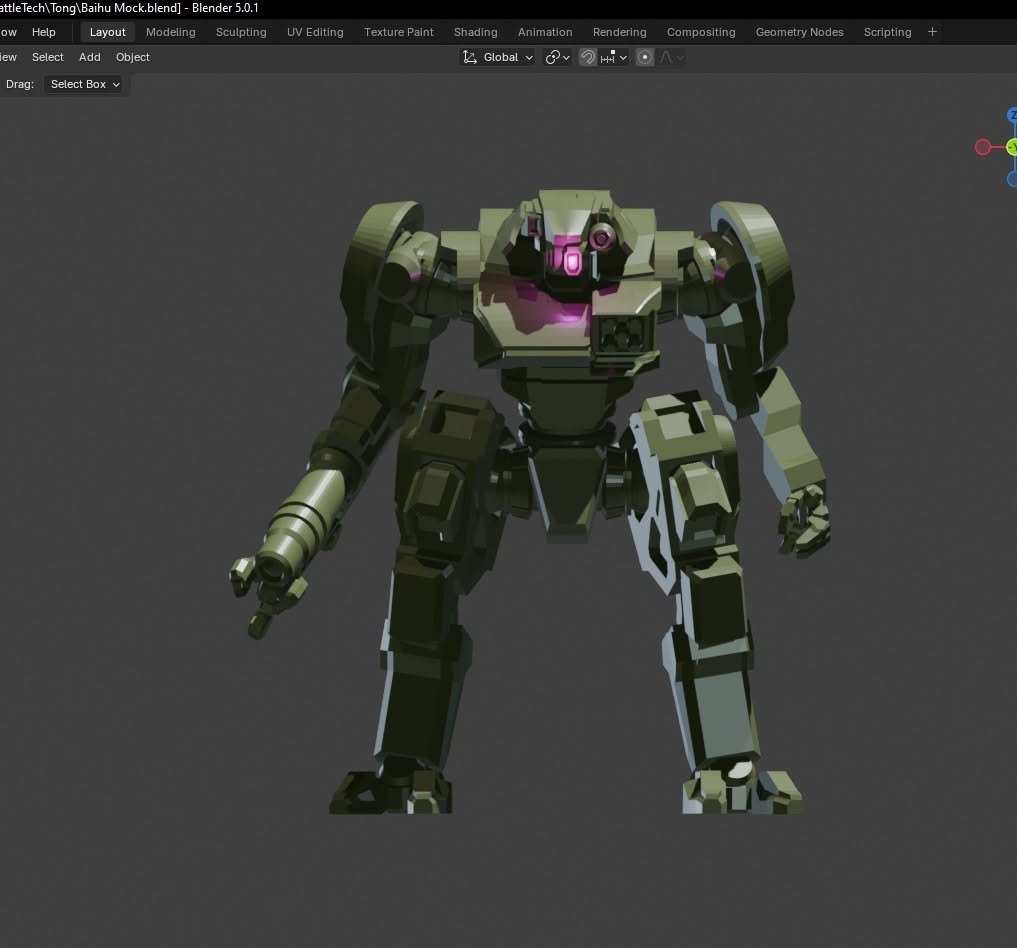Screen dimensions: 1017x948
Task: Switch to the Compositing workspace tab
Action: [701, 32]
